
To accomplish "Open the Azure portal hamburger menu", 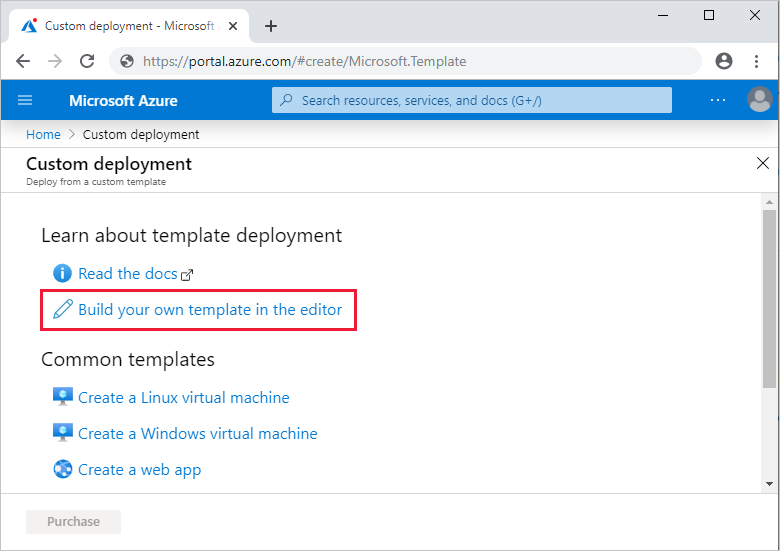I will click(25, 100).
